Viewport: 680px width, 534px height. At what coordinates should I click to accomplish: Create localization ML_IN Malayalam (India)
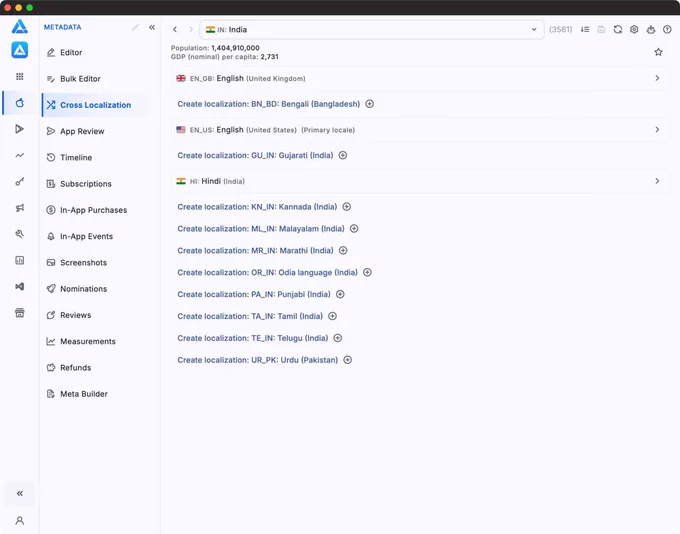[268, 229]
